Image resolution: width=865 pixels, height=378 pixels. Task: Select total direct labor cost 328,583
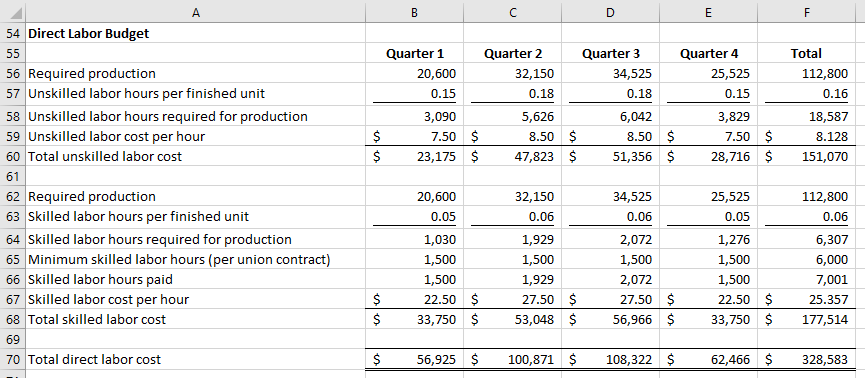805,360
